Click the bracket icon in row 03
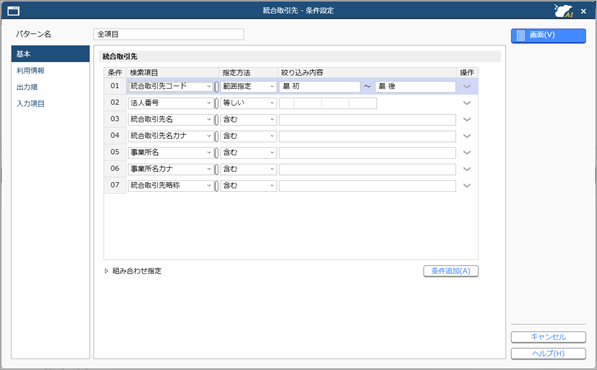 click(216, 120)
